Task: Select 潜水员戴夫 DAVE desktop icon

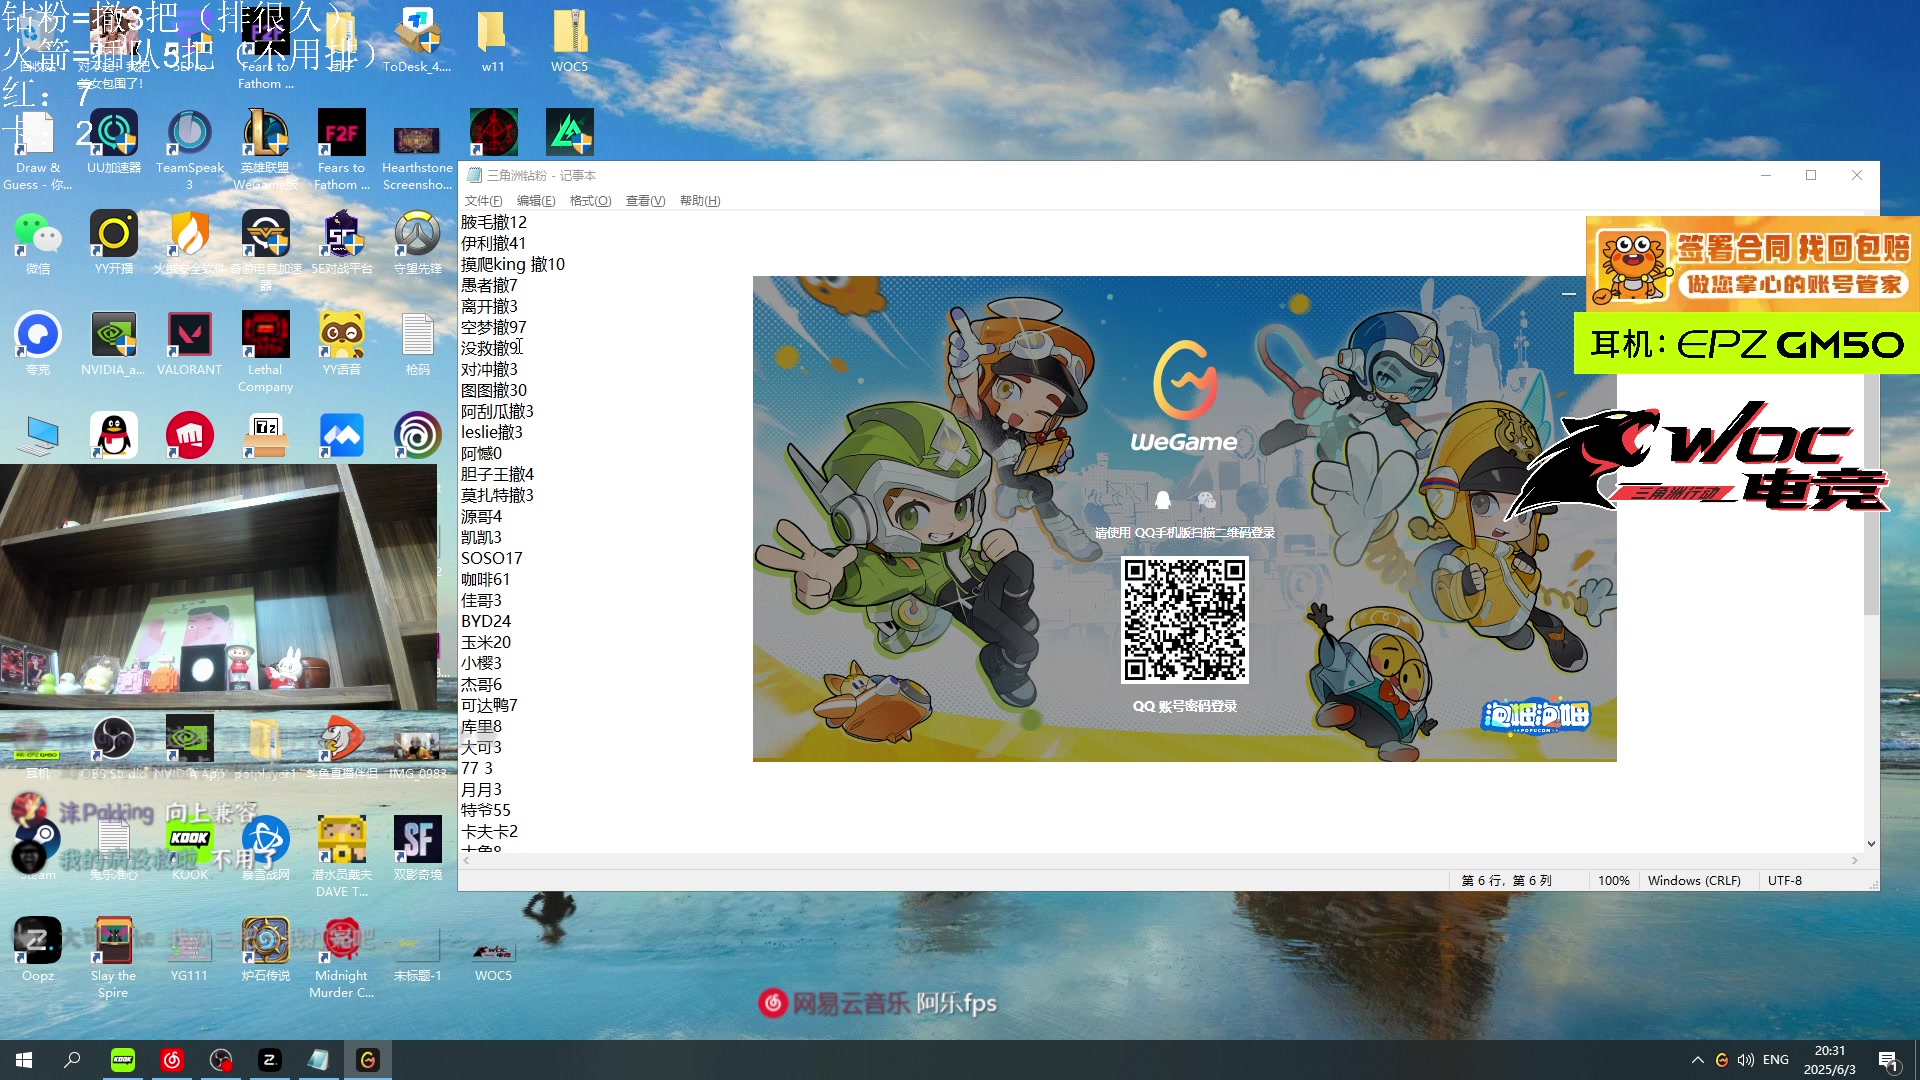Action: (341, 857)
